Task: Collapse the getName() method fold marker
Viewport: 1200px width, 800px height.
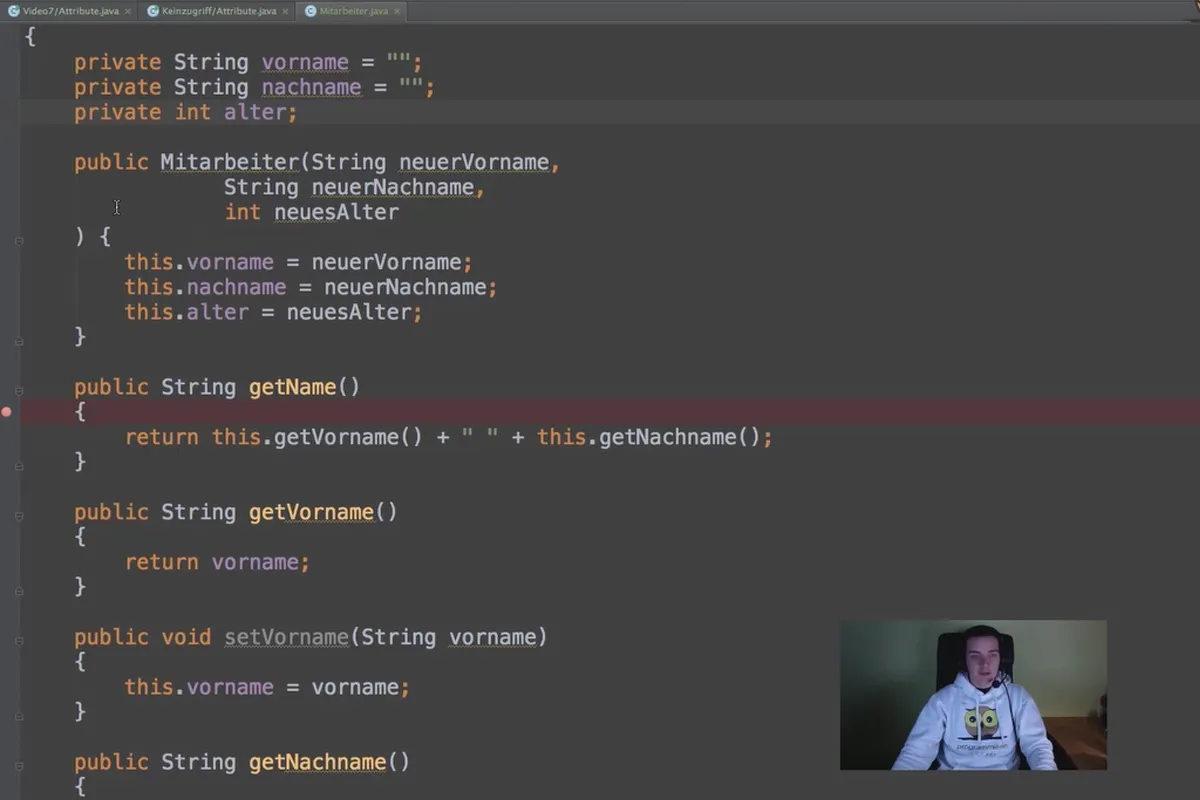Action: click(x=19, y=390)
